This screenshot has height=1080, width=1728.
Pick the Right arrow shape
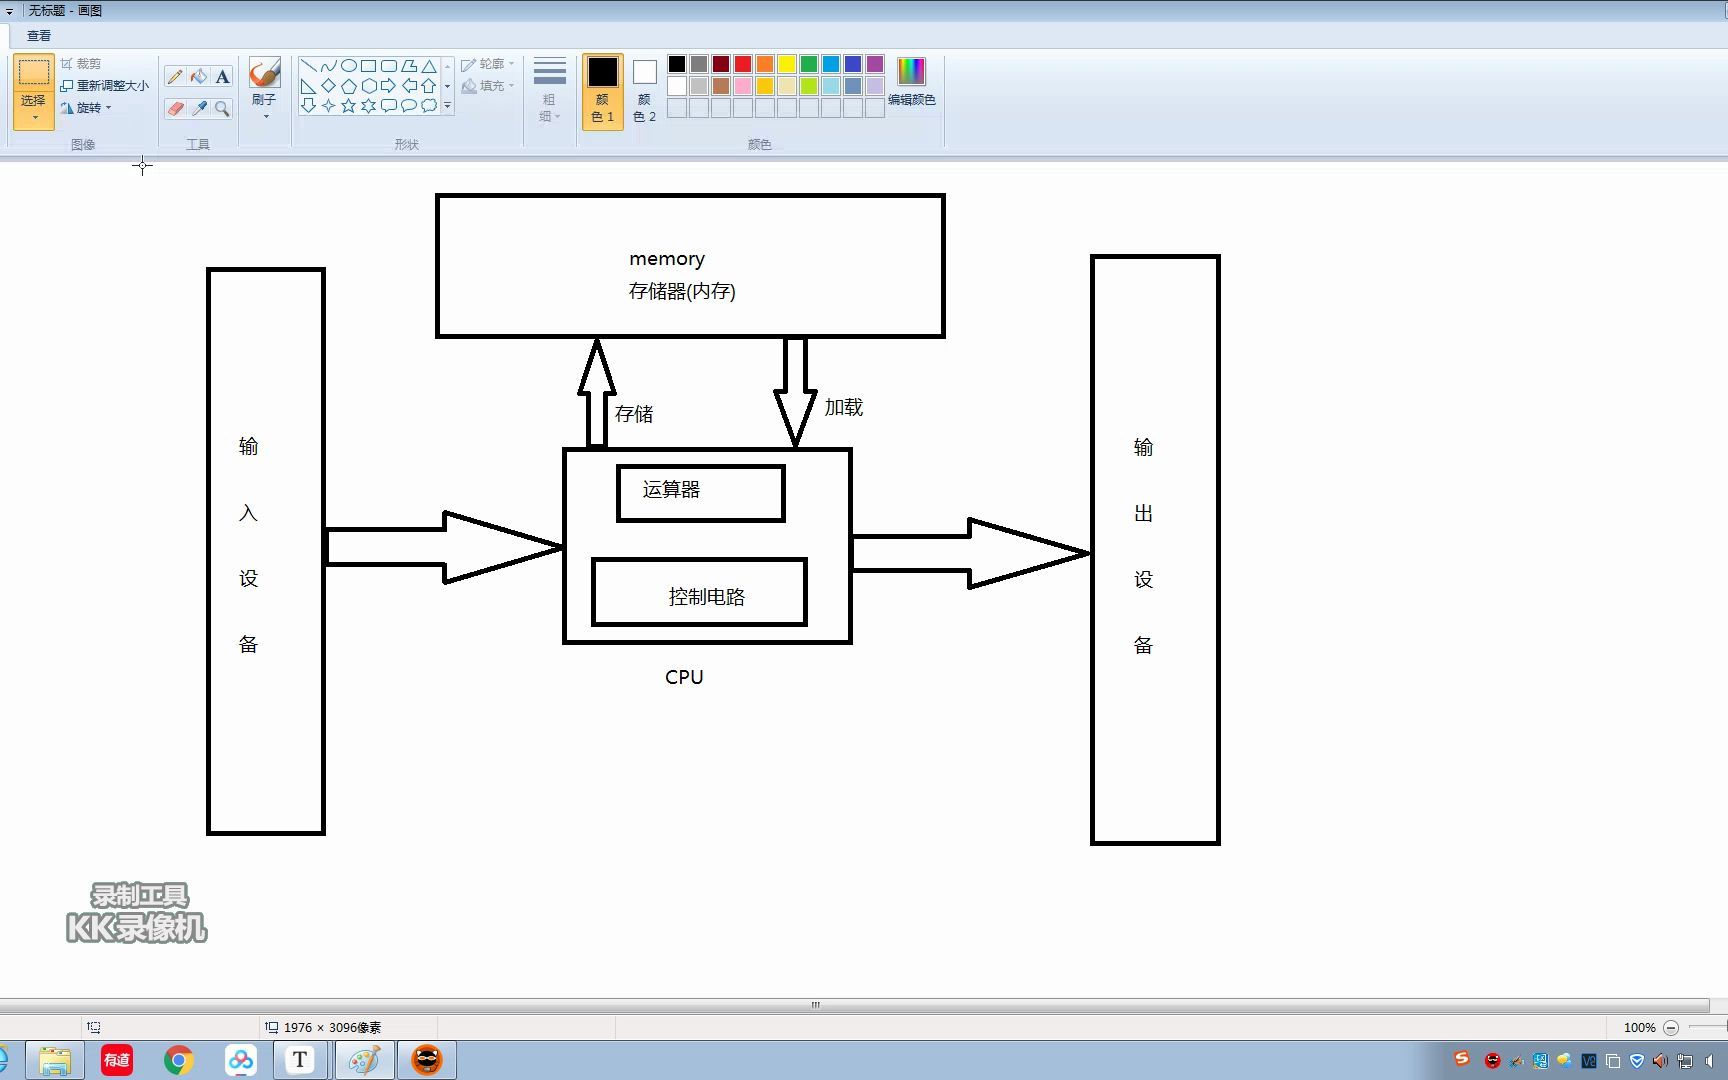pos(388,86)
